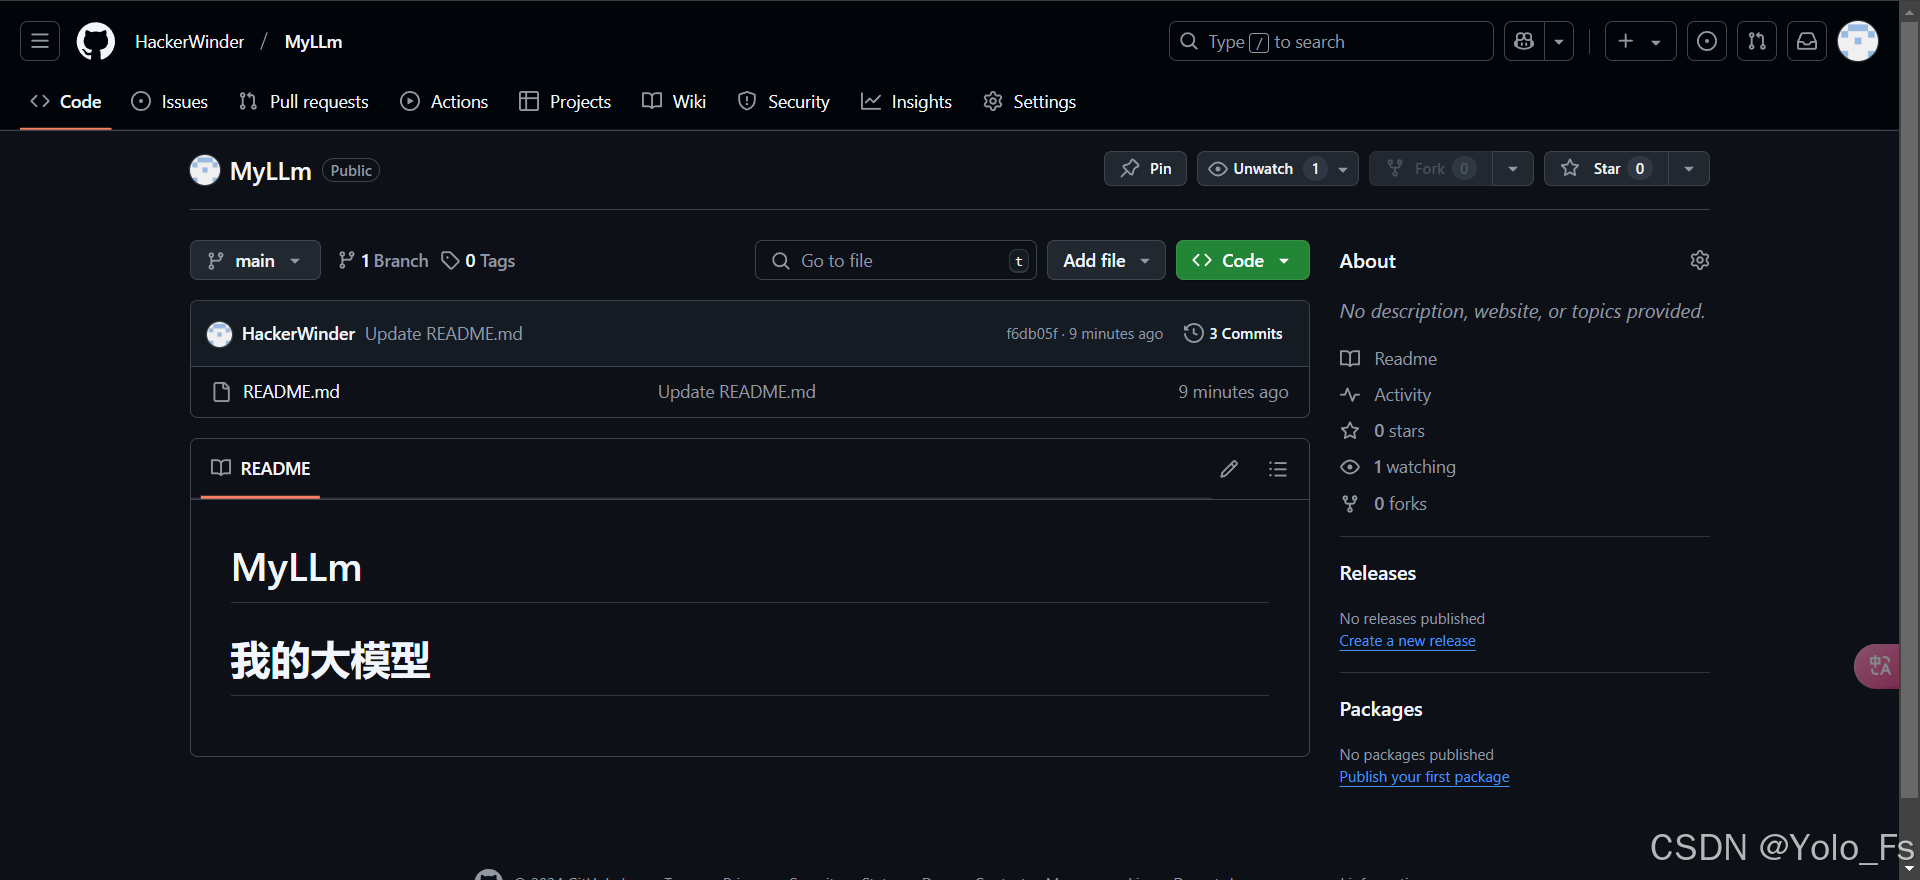1920x880 pixels.
Task: Open the latest commit message Update README.md
Action: (444, 333)
